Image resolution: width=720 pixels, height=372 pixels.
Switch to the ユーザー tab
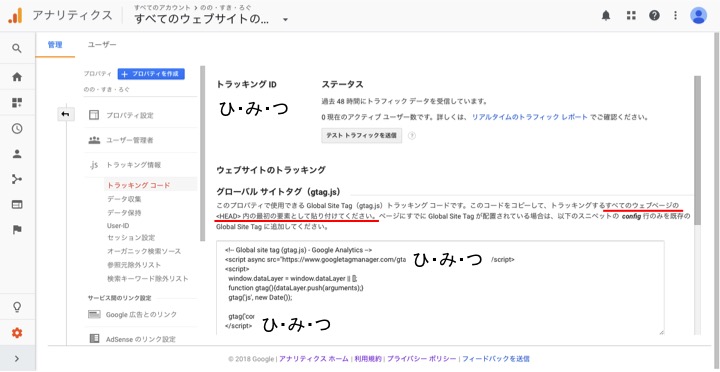pos(102,45)
